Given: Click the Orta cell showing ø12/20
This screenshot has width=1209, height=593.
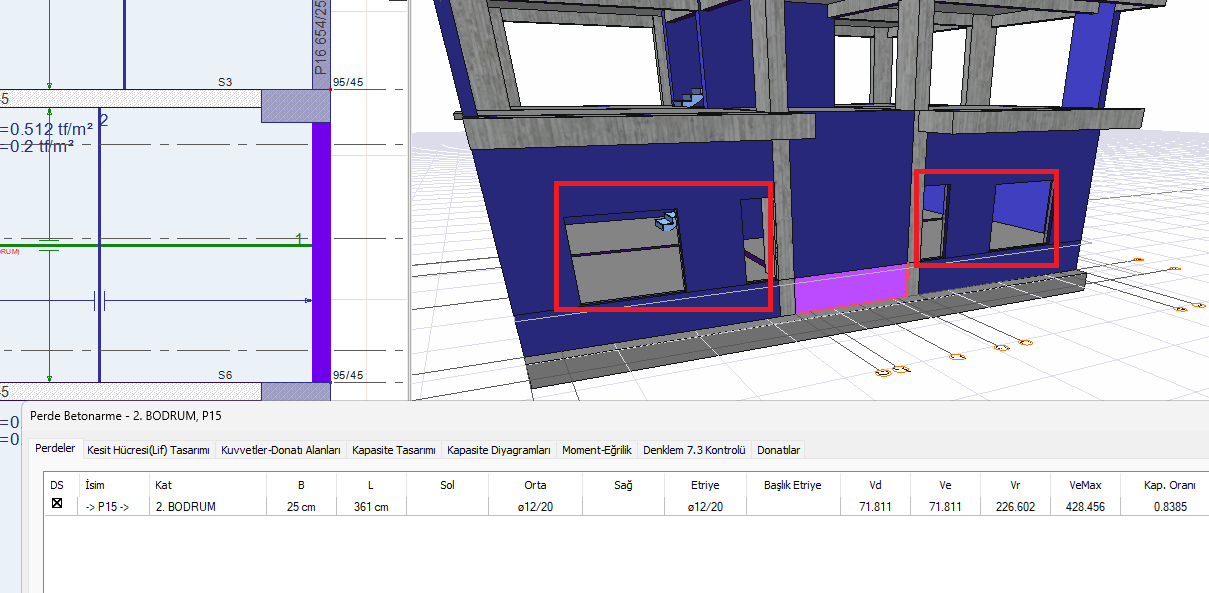Looking at the screenshot, I should (535, 507).
